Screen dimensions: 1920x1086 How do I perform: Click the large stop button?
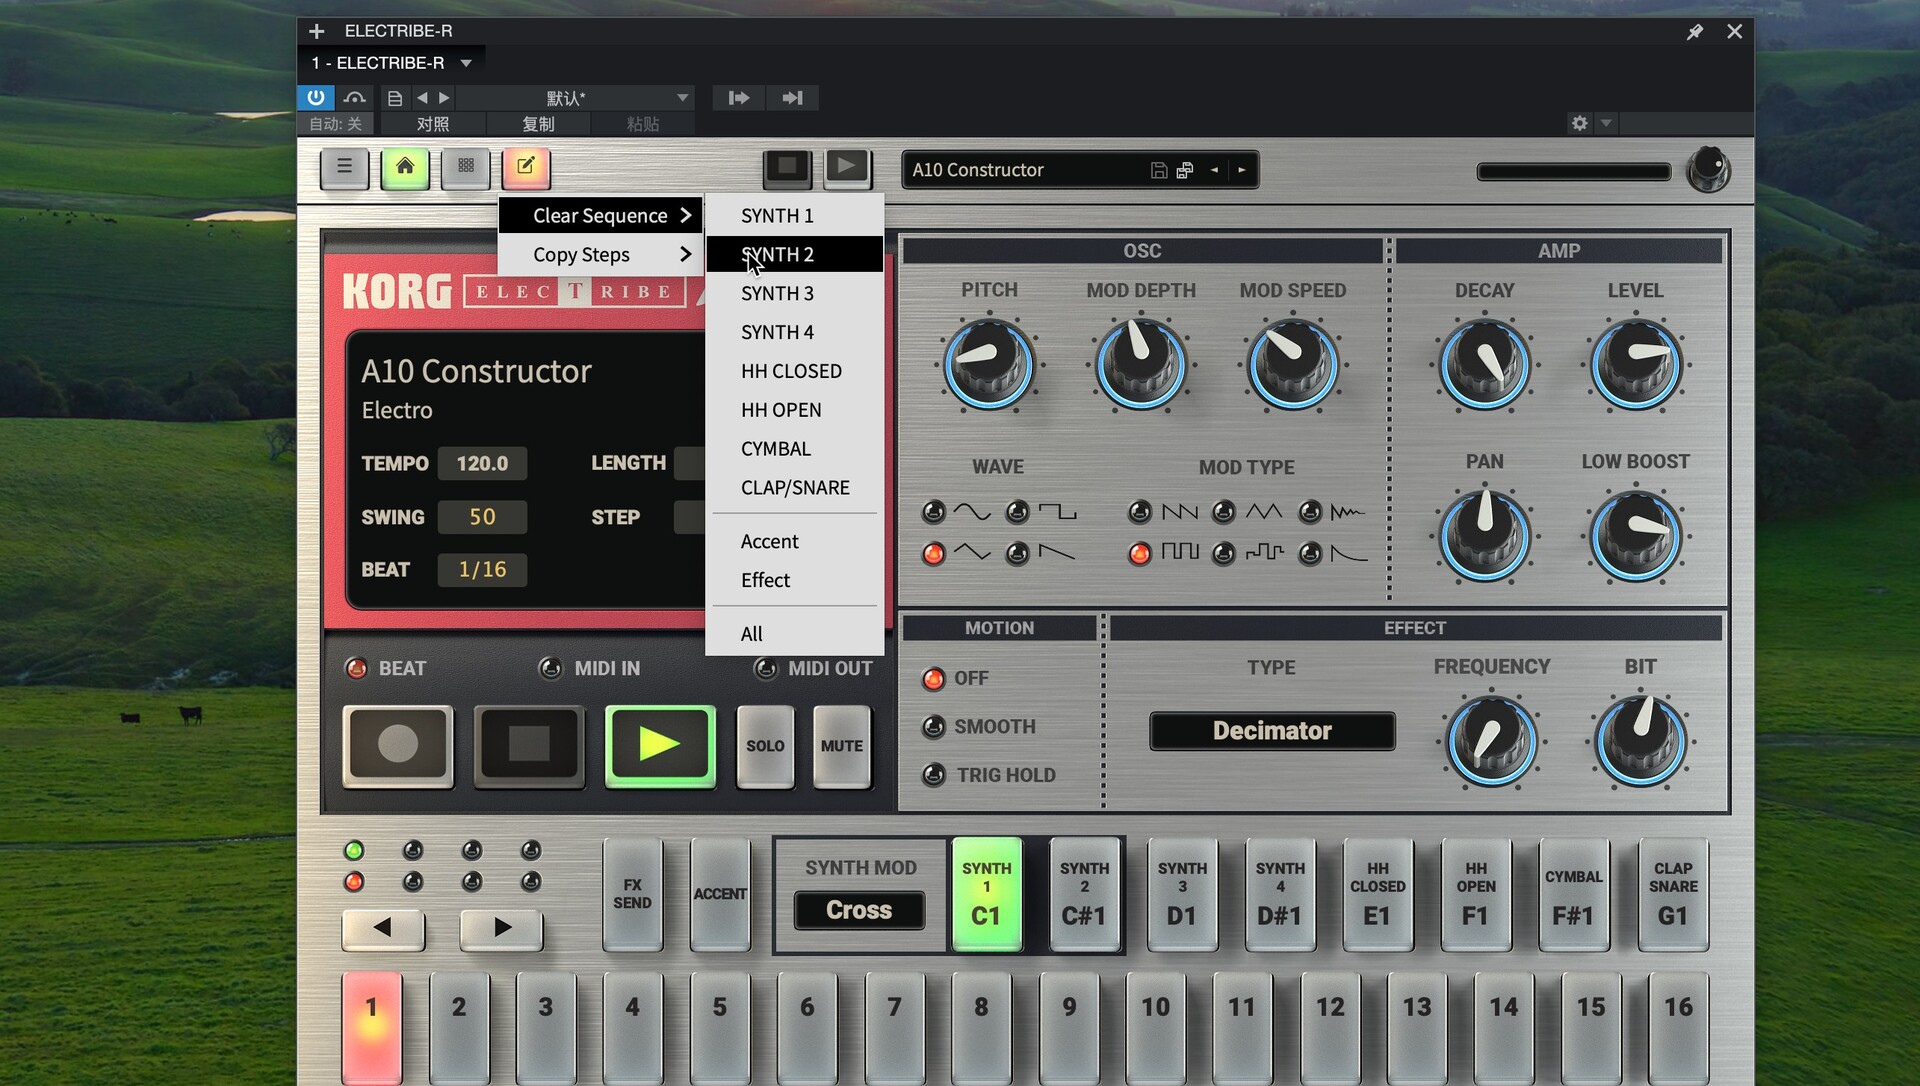click(x=529, y=745)
